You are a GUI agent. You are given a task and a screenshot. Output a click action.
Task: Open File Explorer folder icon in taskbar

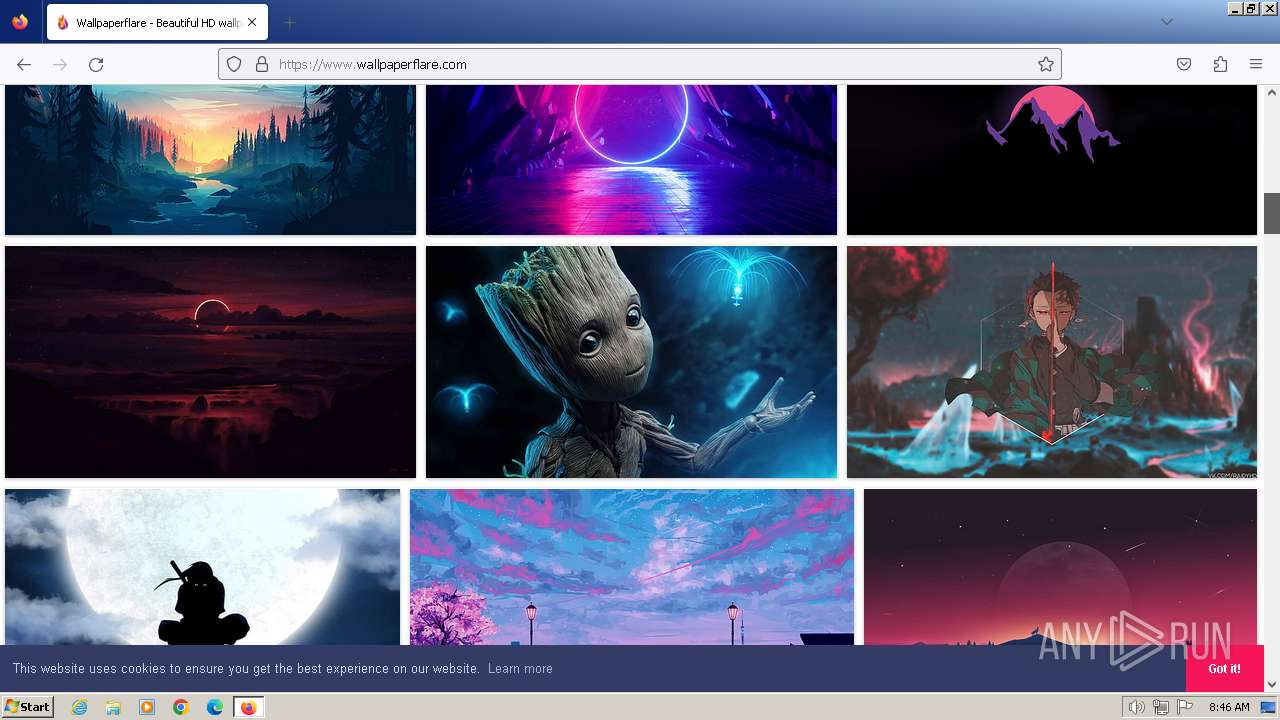click(113, 707)
